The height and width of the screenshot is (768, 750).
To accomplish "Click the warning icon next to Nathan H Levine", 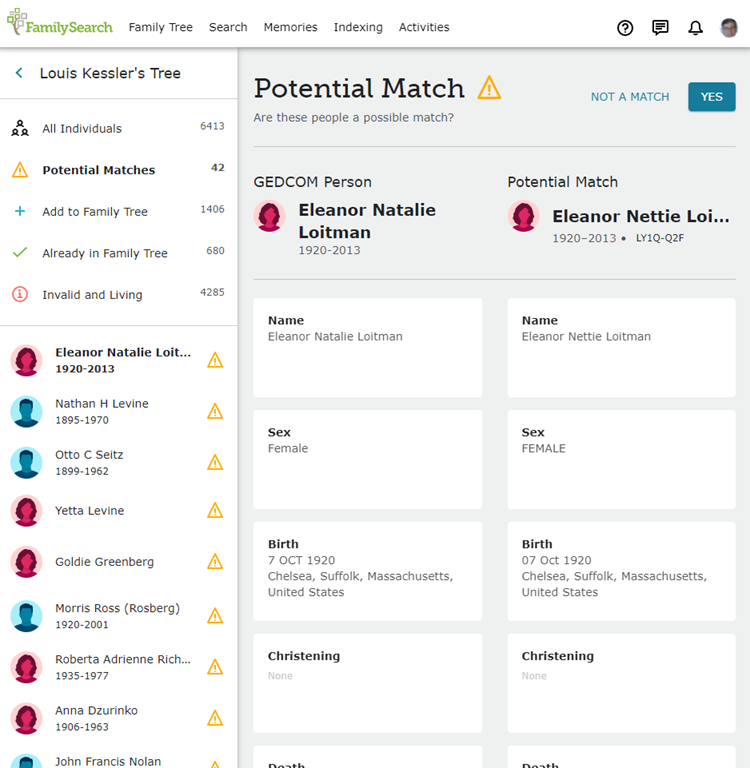I will pos(215,411).
